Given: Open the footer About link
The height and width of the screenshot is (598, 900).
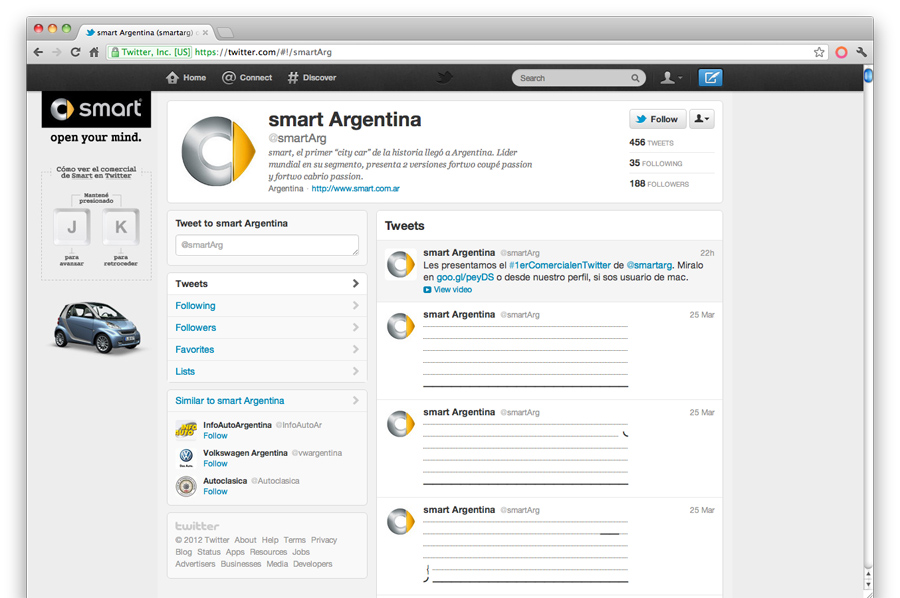Looking at the screenshot, I should pos(245,540).
